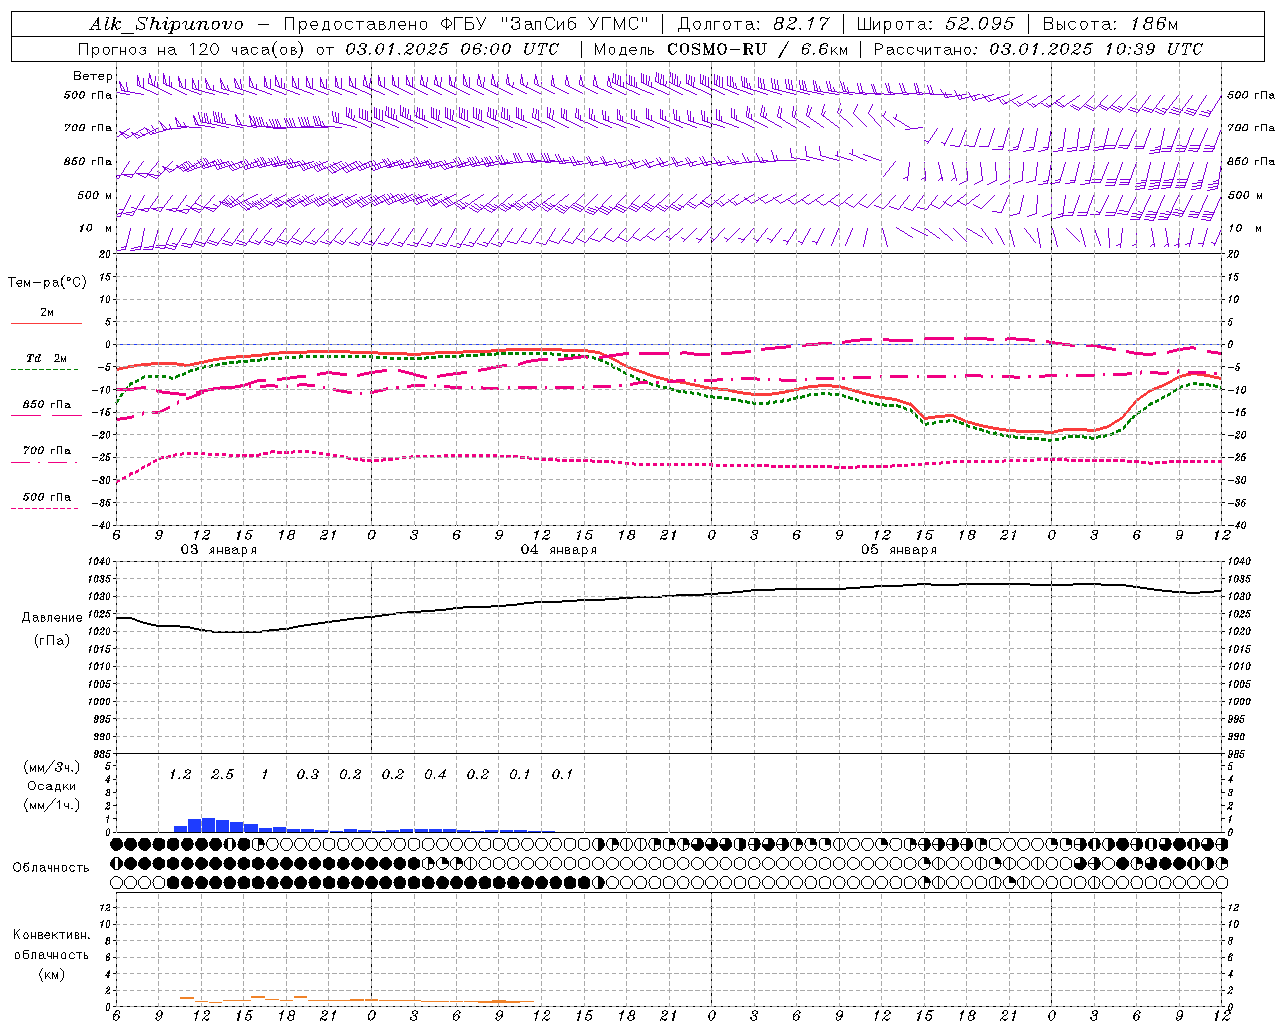The height and width of the screenshot is (1024, 1280).
Task: Click the (км) unit label
Action: pyautogui.click(x=51, y=974)
